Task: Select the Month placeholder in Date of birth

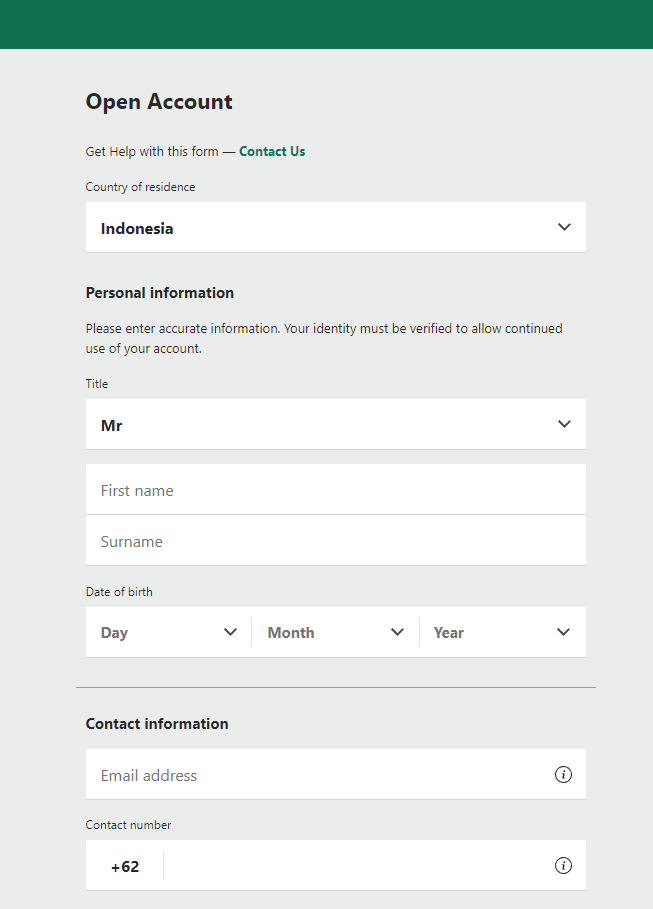Action: pos(291,633)
